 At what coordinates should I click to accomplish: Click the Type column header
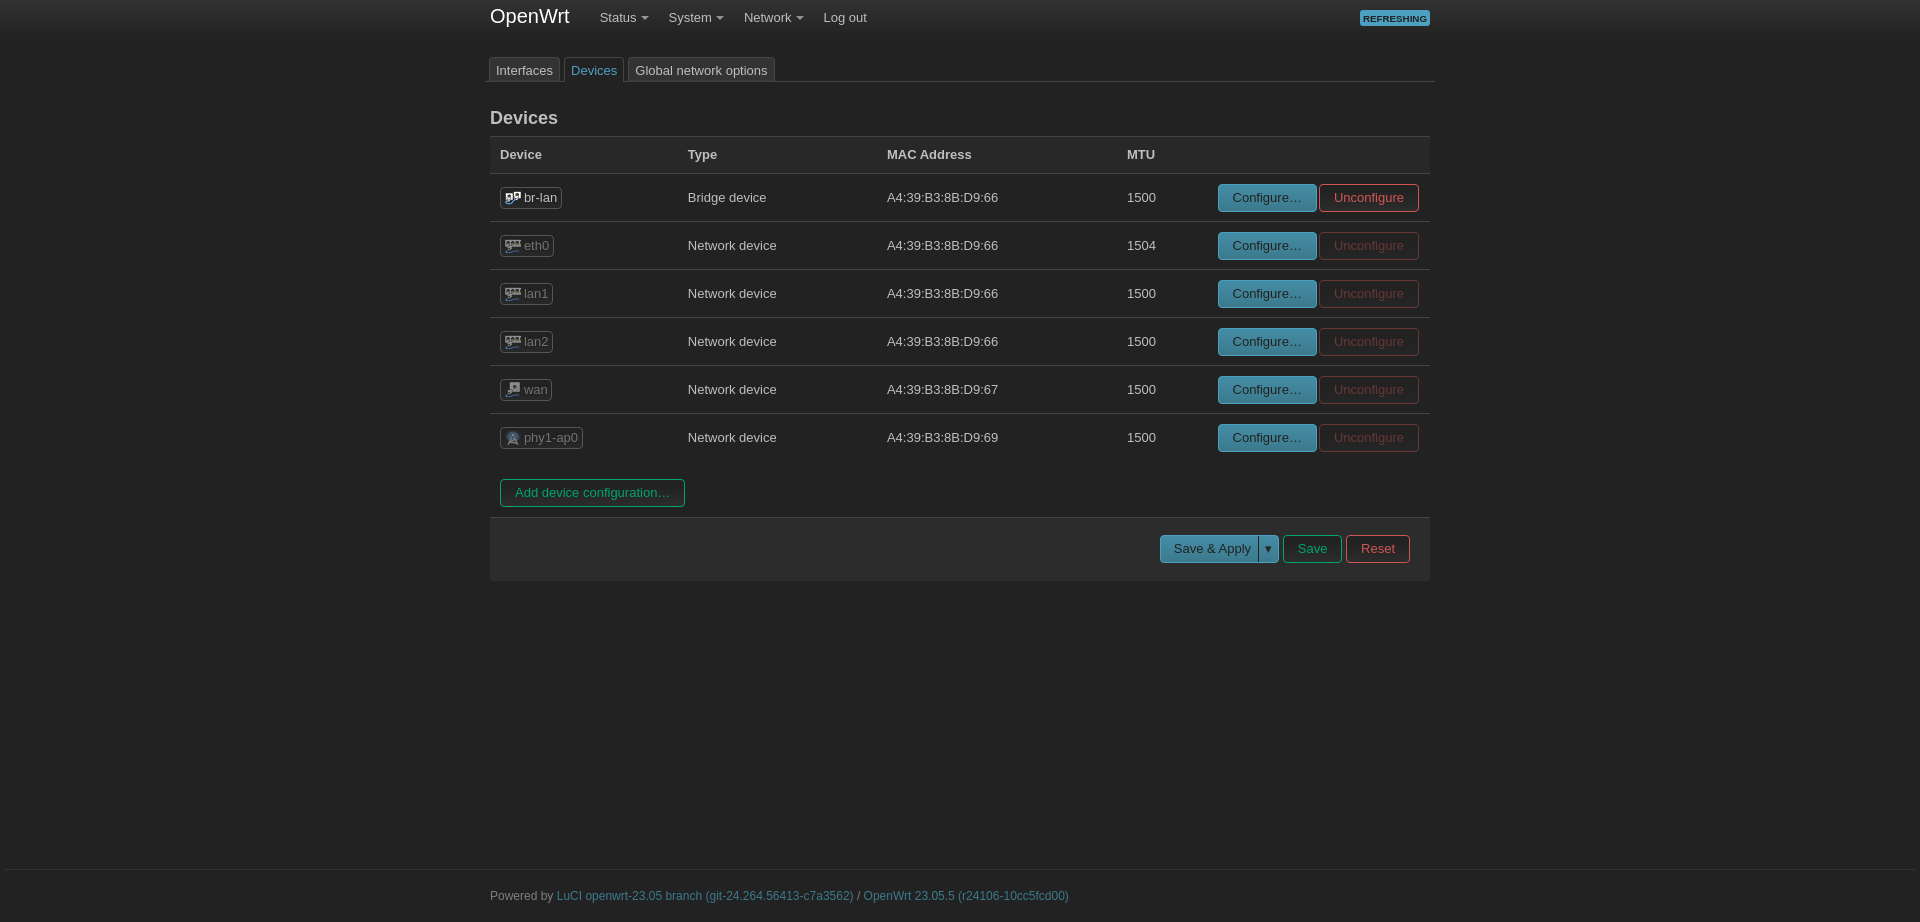tap(702, 155)
